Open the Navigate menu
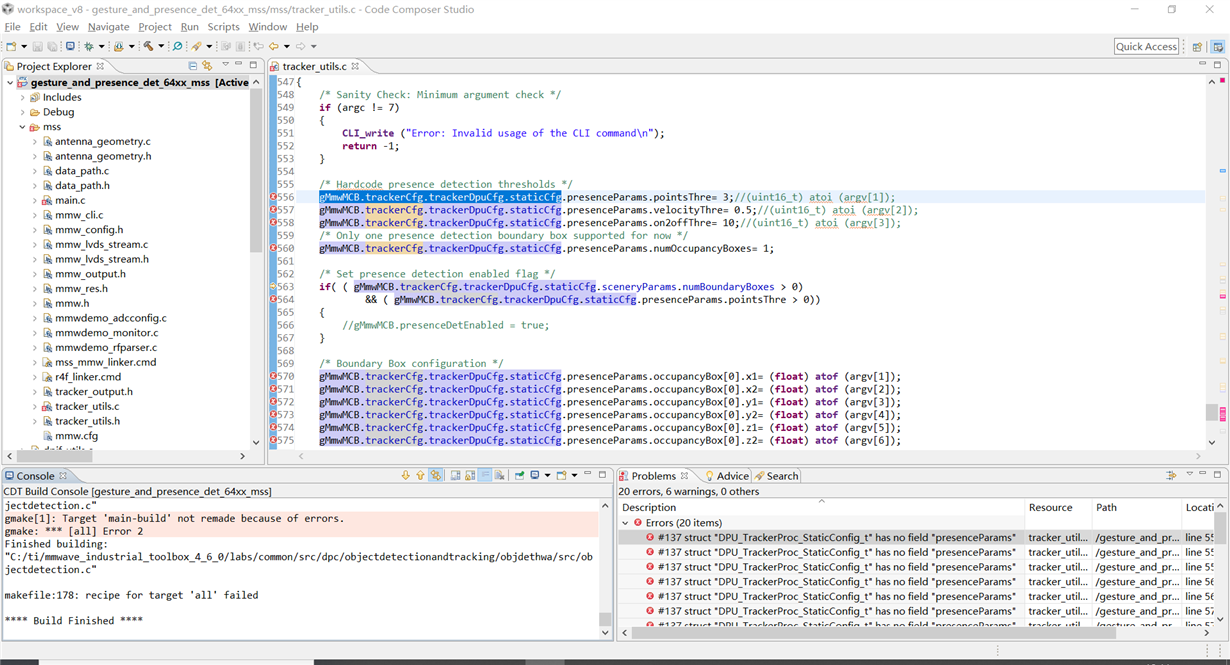1230x665 pixels. (x=108, y=27)
